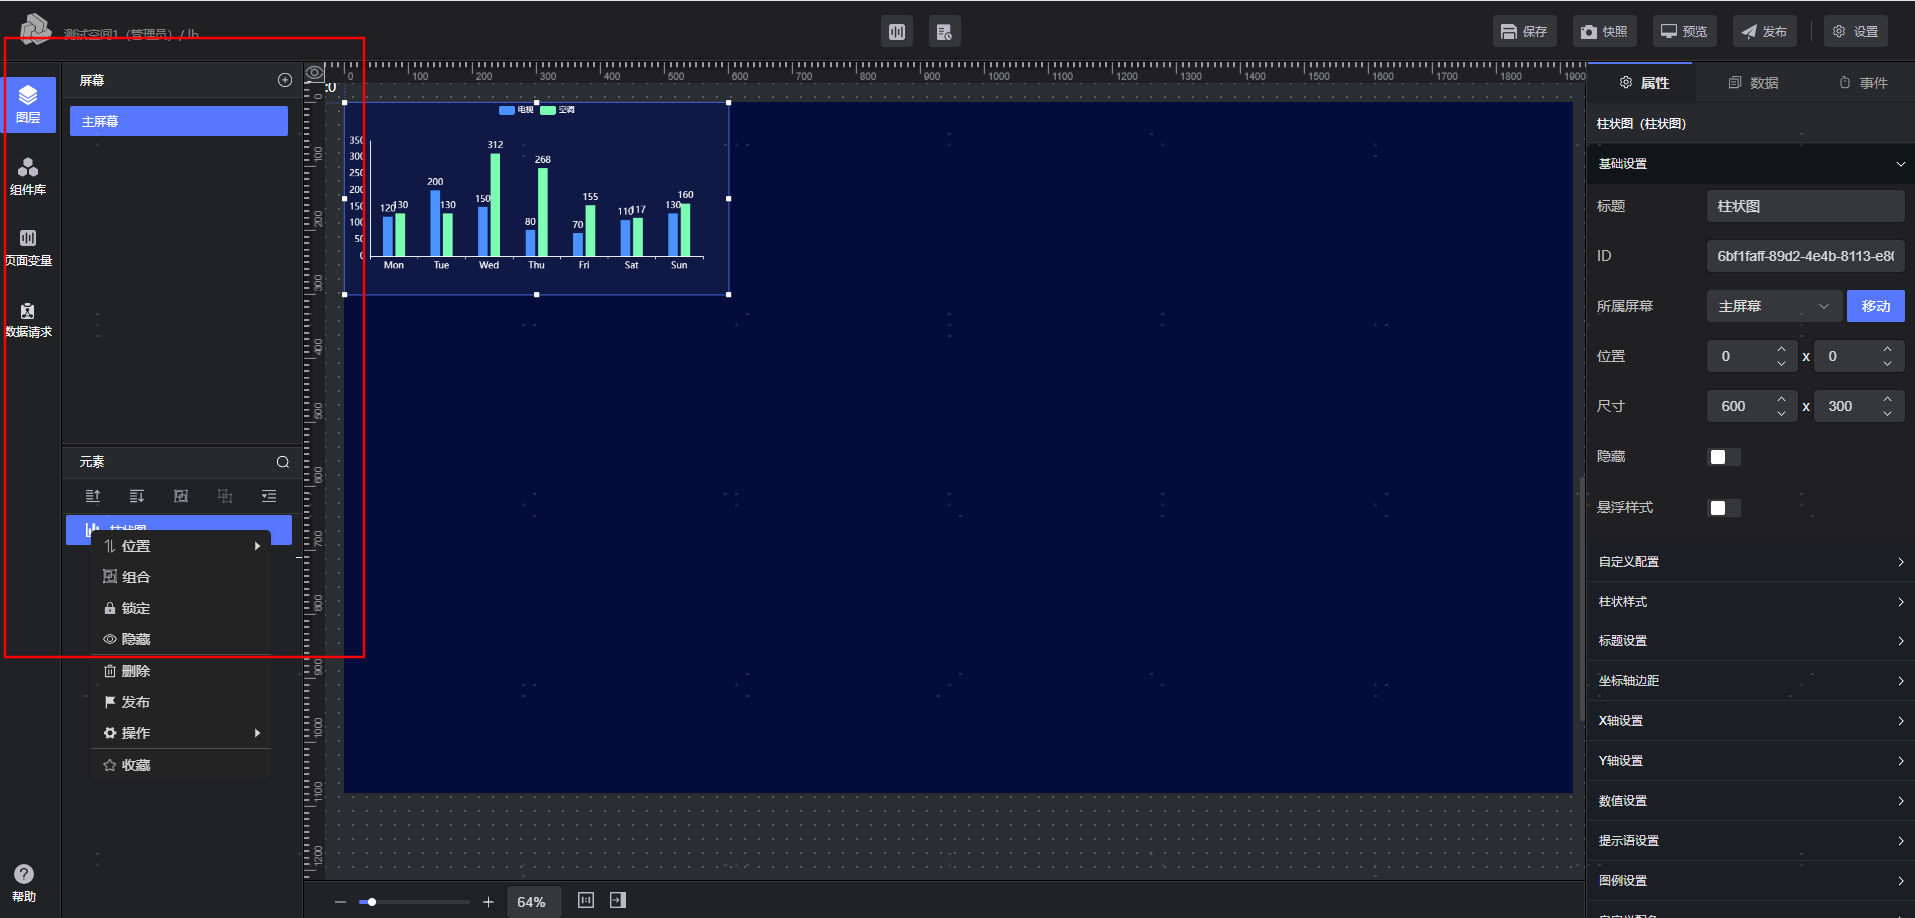
Task: Expand the X轴设置 section
Action: tap(1750, 721)
